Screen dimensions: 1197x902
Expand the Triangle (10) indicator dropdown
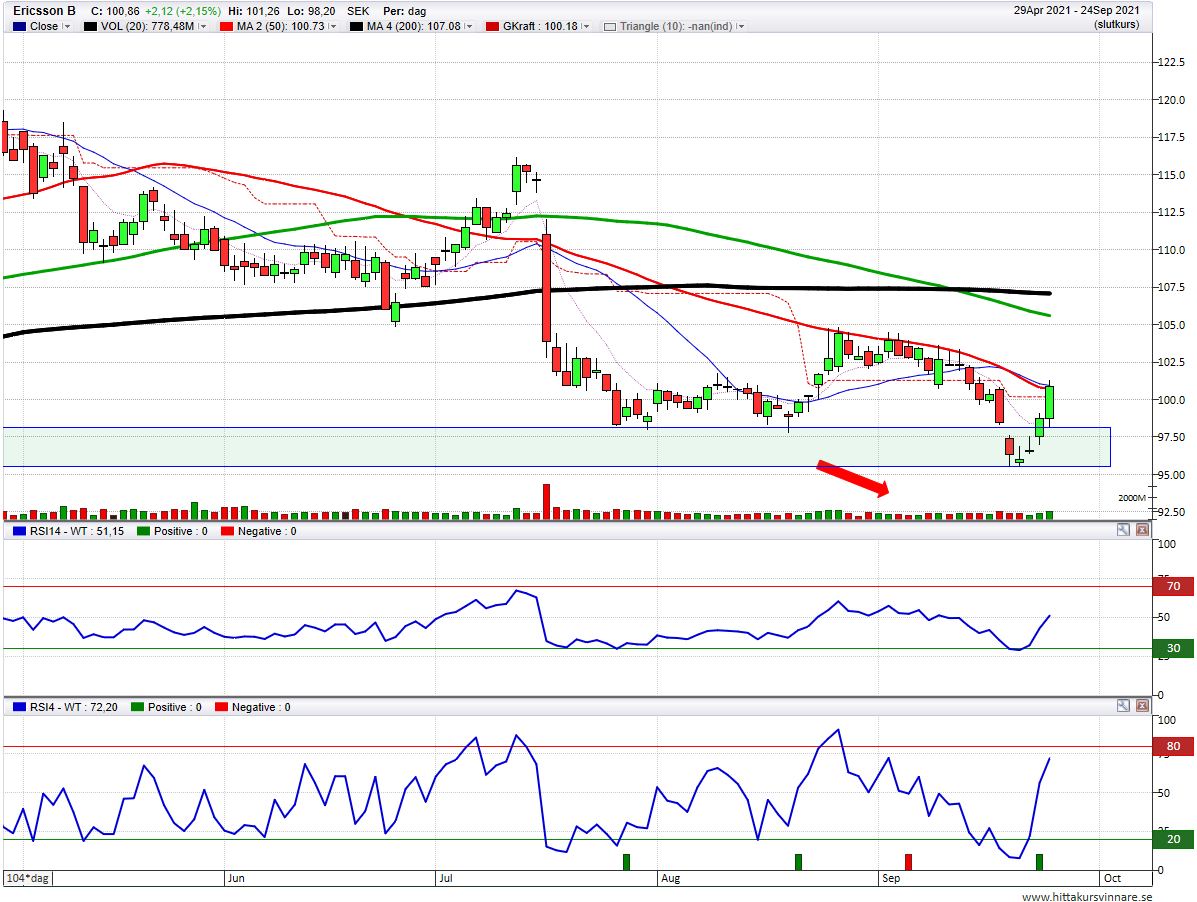click(x=740, y=26)
